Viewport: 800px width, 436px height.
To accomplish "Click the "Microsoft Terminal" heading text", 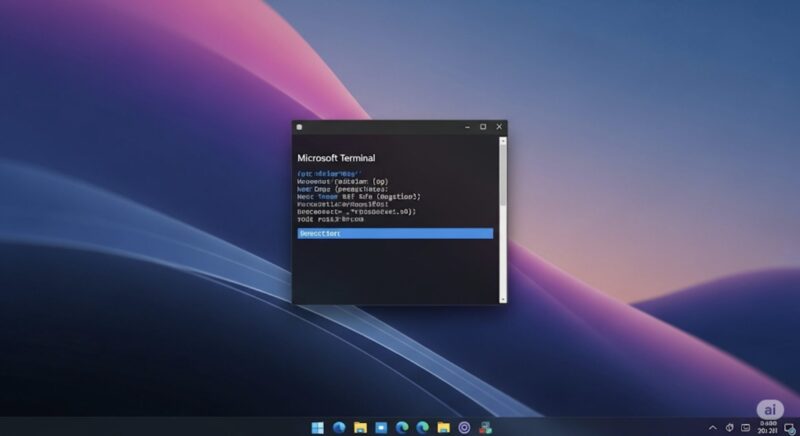I will click(x=336, y=158).
